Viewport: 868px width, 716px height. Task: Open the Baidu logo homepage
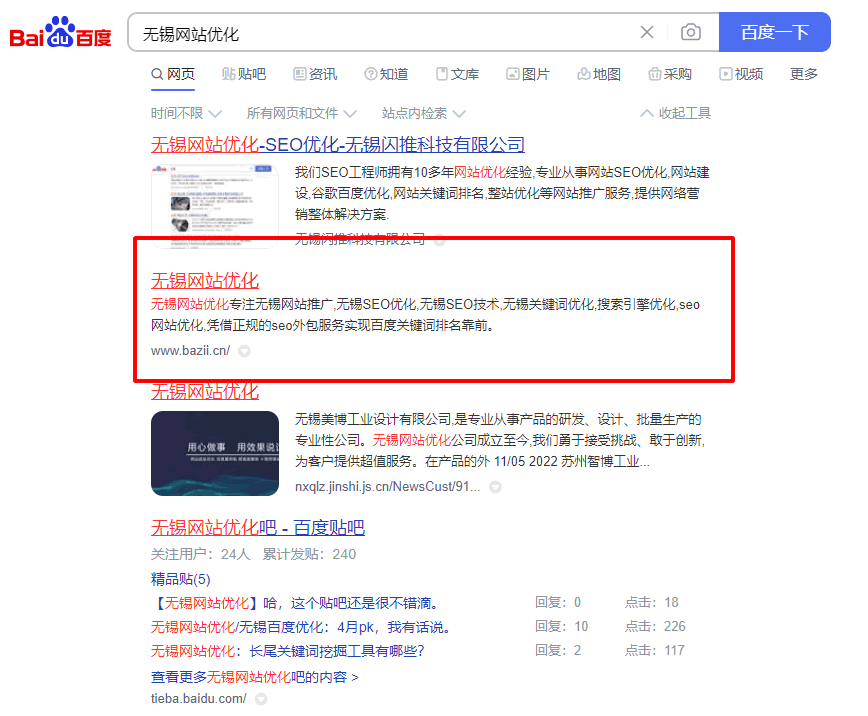click(60, 33)
